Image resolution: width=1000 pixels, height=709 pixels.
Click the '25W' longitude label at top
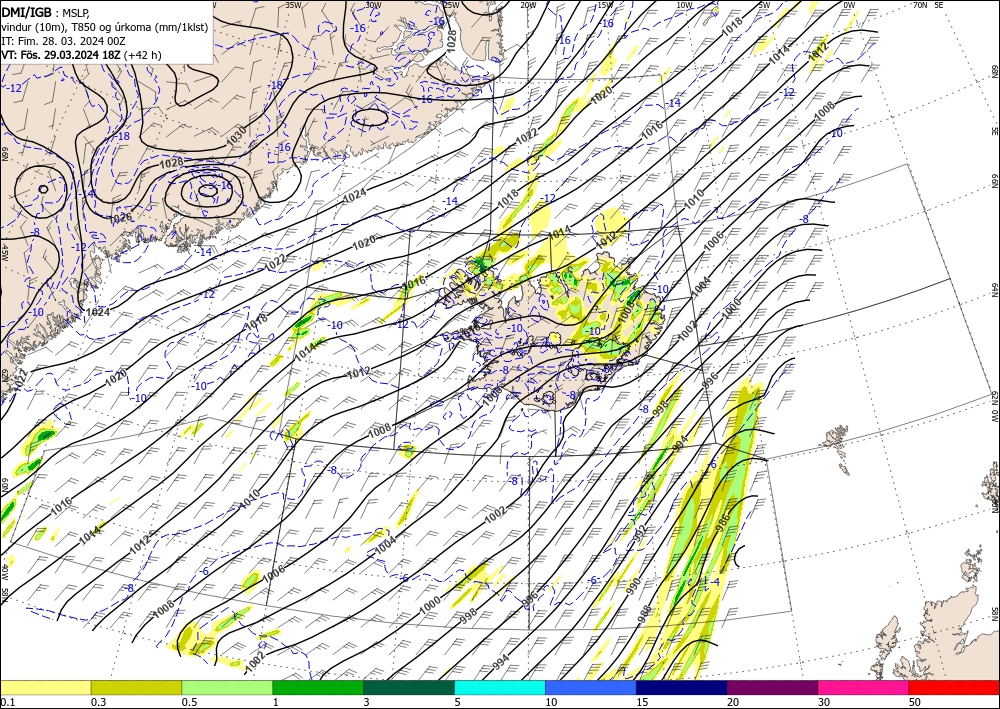(x=451, y=5)
